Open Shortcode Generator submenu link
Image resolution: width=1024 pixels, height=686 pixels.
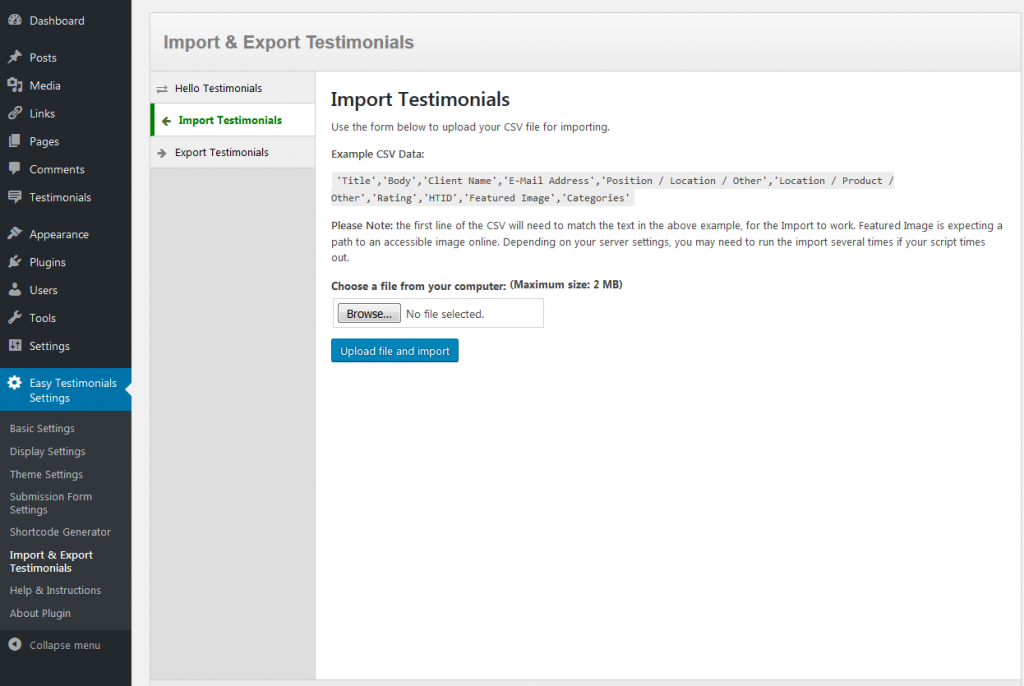click(x=60, y=532)
